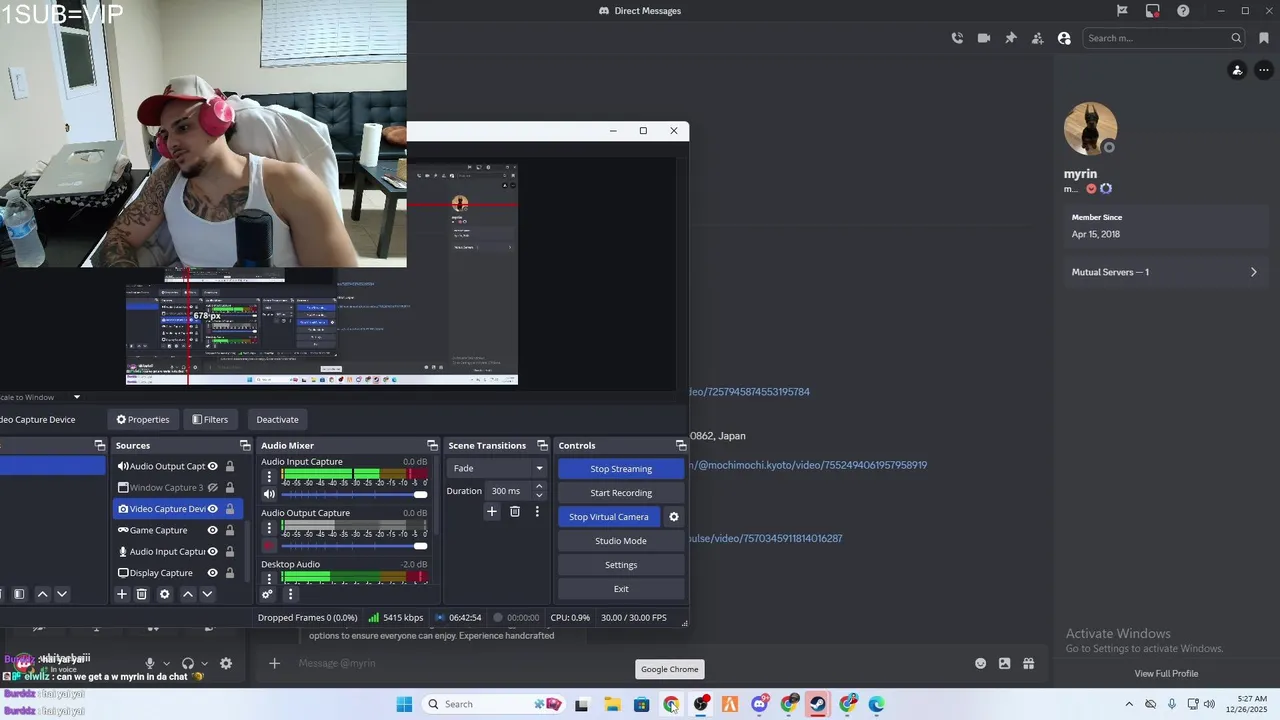
Task: Add a new OBS source
Action: point(122,594)
